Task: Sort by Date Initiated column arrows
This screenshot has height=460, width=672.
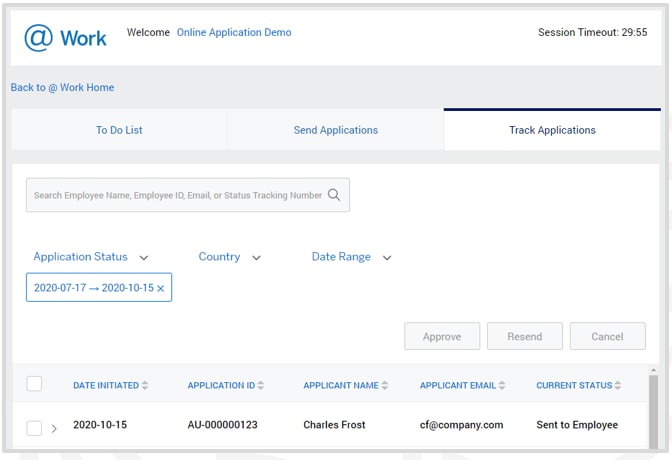Action: pos(145,386)
